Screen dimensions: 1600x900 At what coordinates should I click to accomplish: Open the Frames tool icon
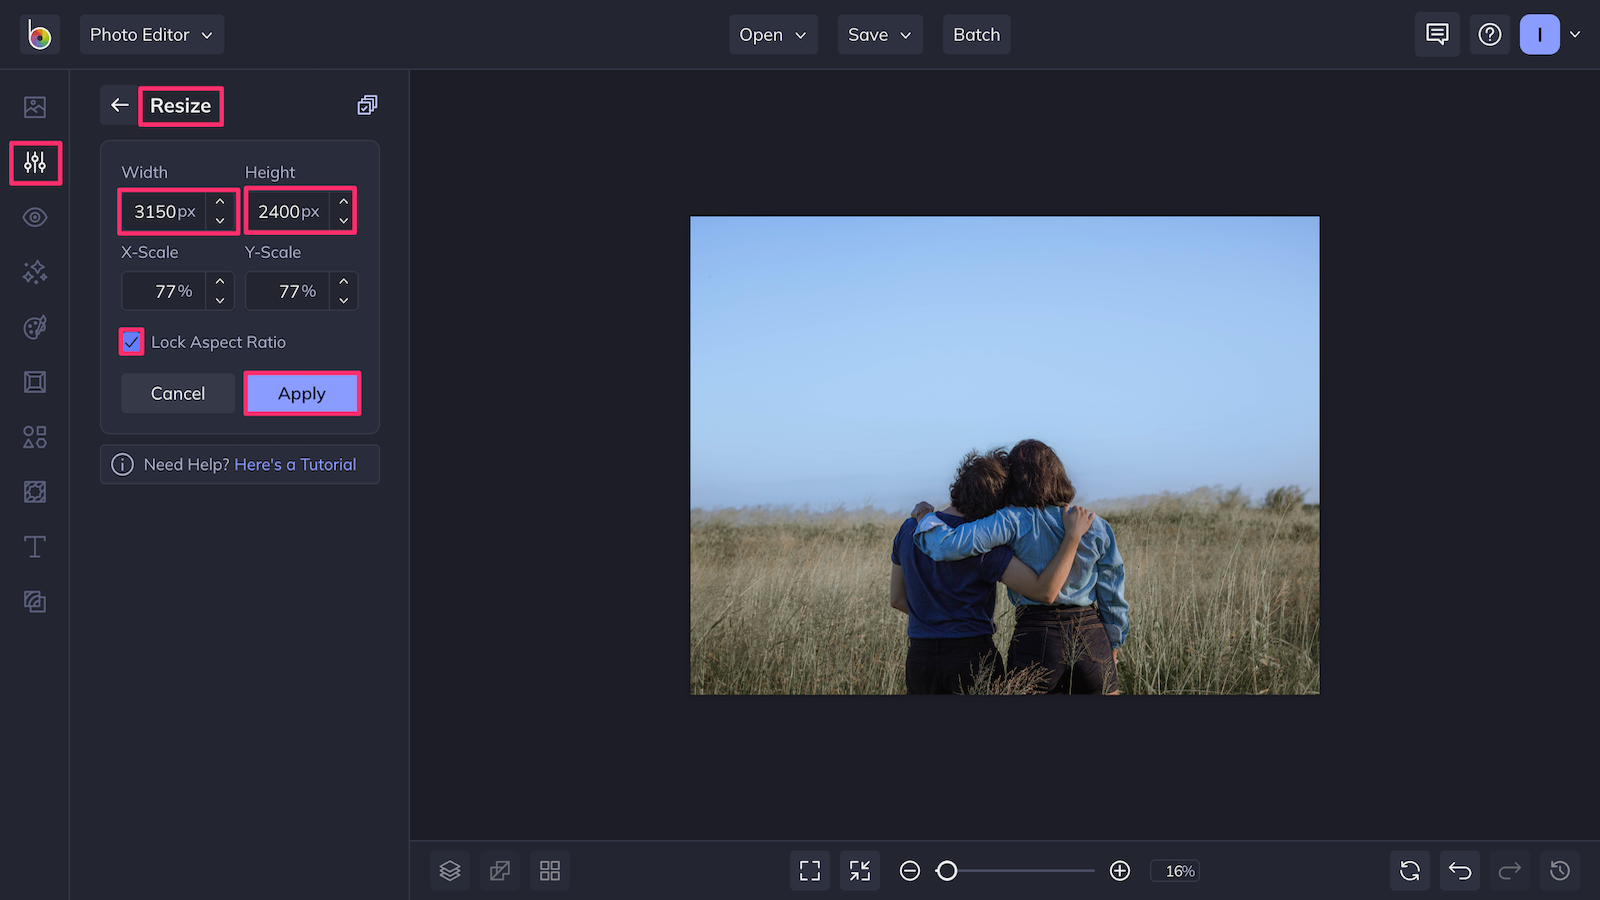(x=35, y=382)
